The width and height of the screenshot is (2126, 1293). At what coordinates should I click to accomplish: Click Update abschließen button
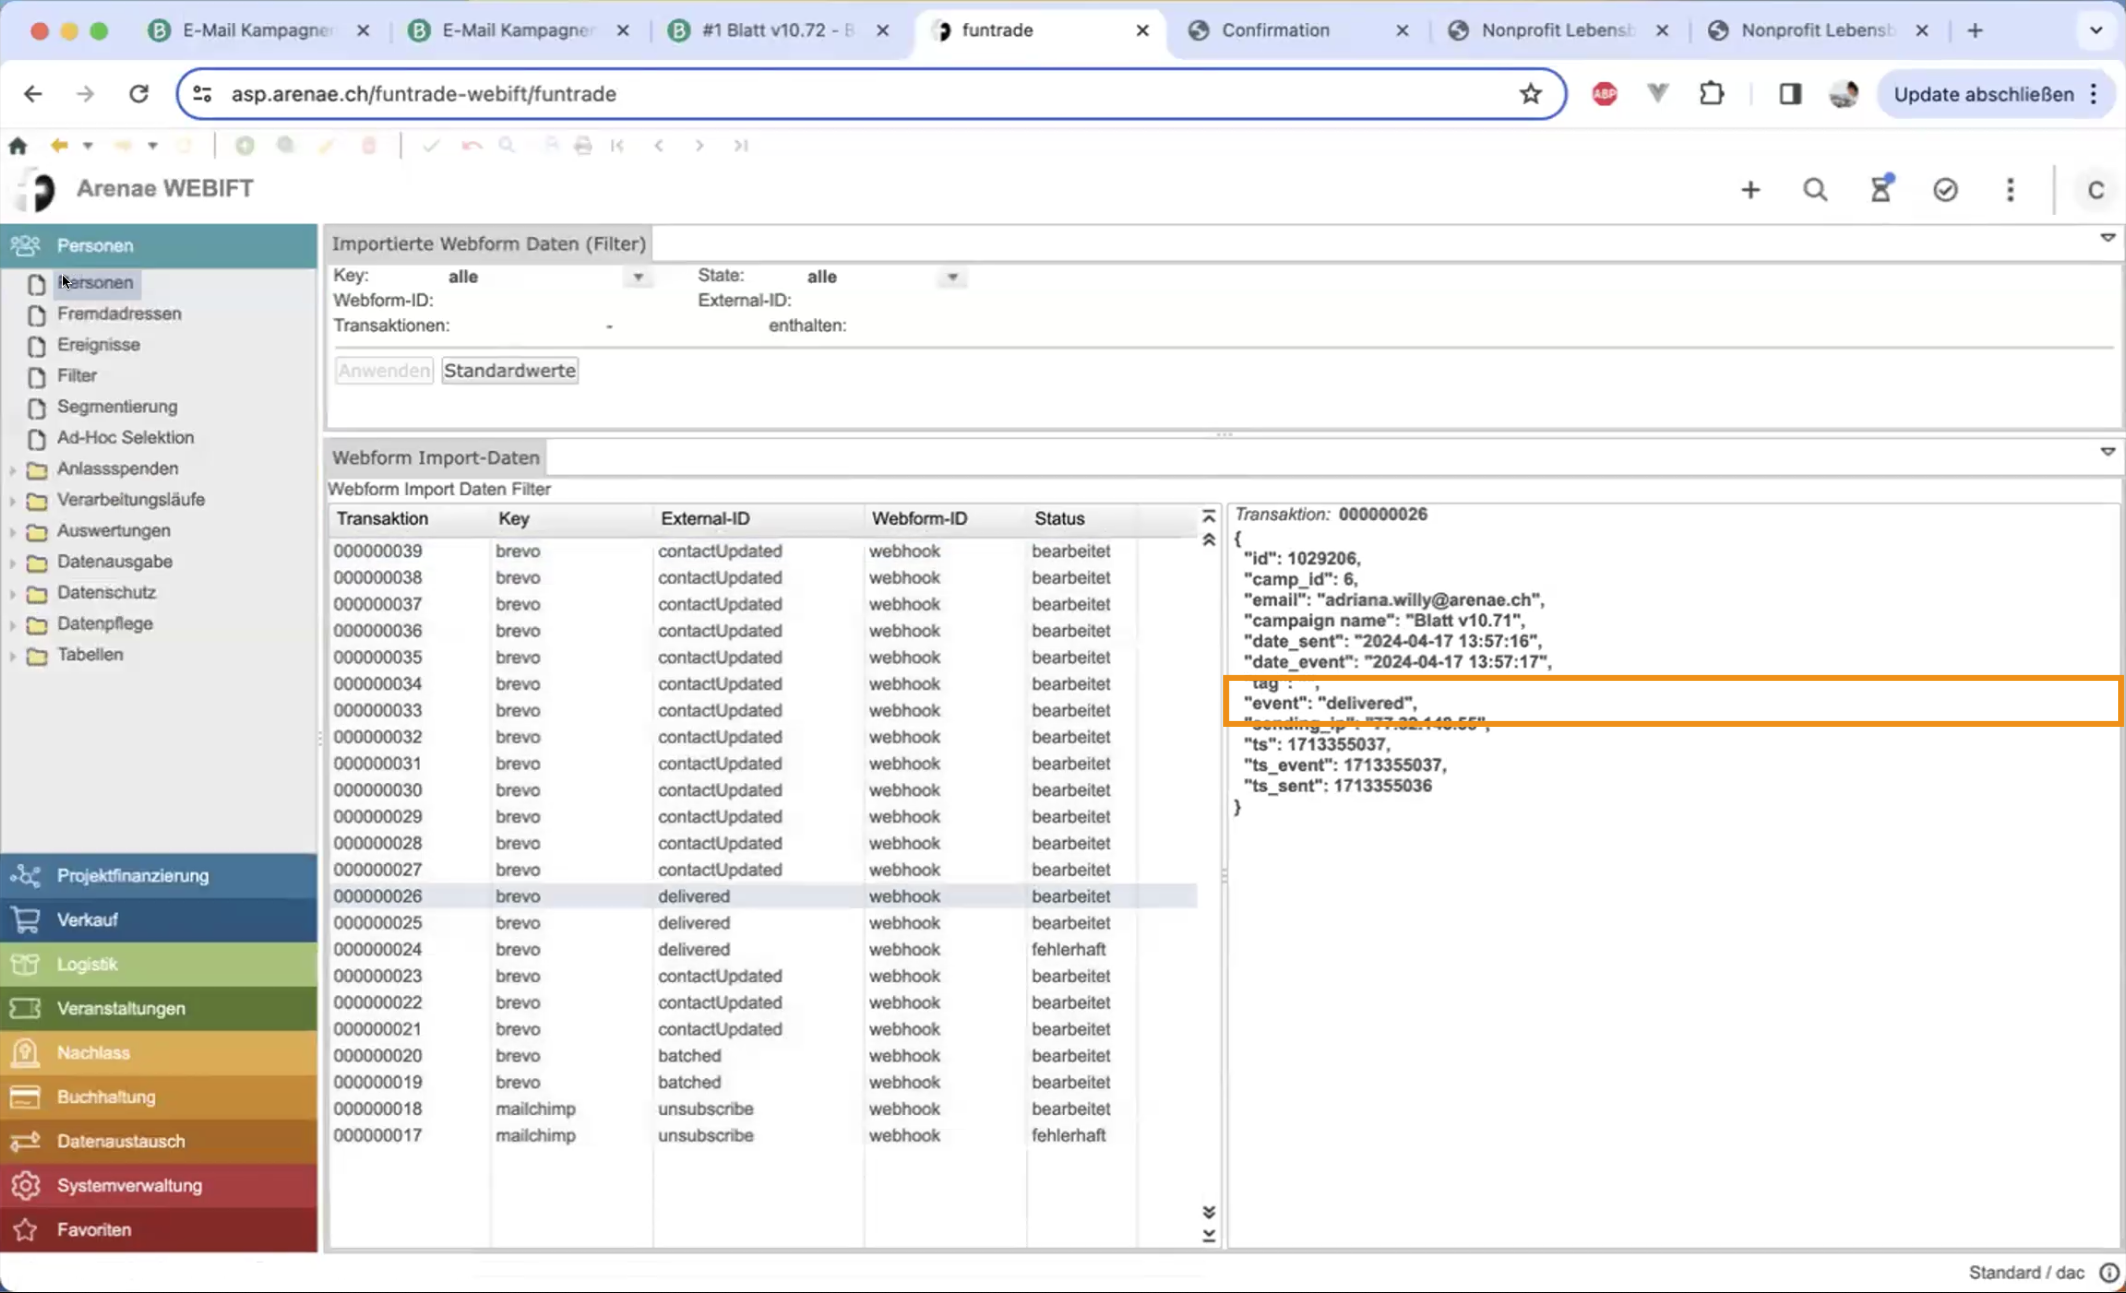pyautogui.click(x=1983, y=94)
